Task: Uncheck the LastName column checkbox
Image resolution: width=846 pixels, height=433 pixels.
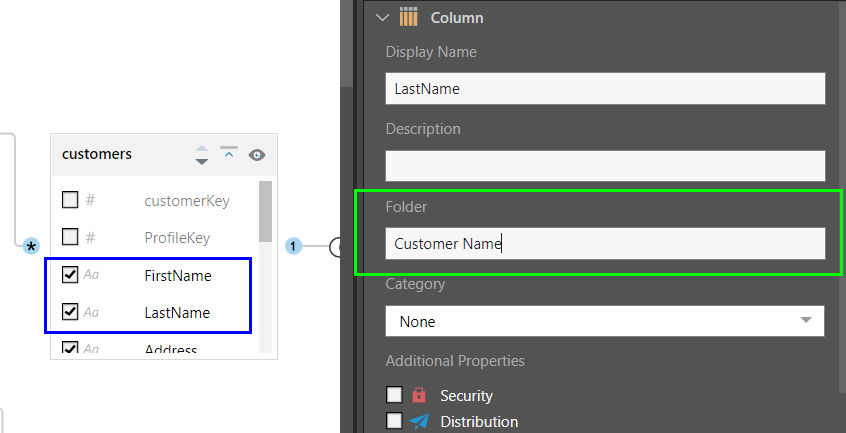Action: tap(70, 312)
